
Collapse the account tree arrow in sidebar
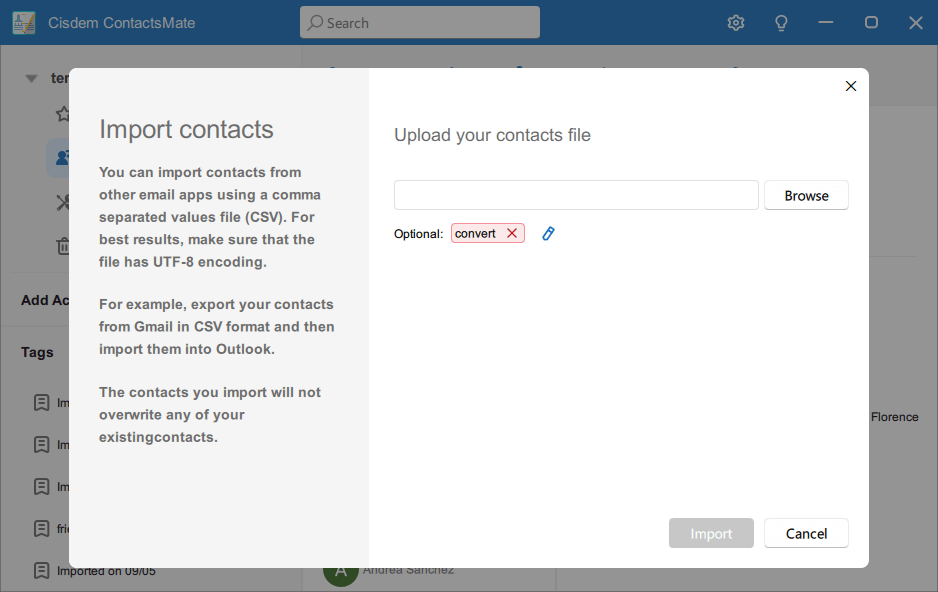[x=31, y=78]
